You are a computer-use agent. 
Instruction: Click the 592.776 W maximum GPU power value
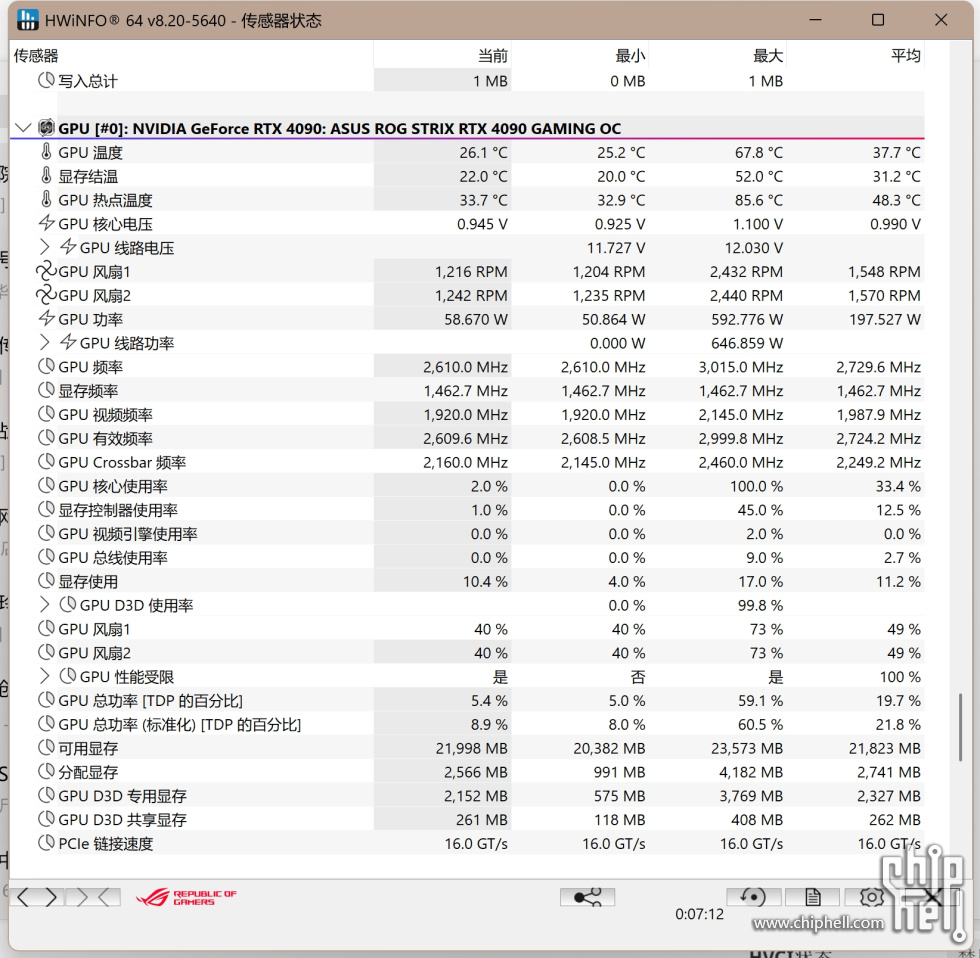[747, 319]
